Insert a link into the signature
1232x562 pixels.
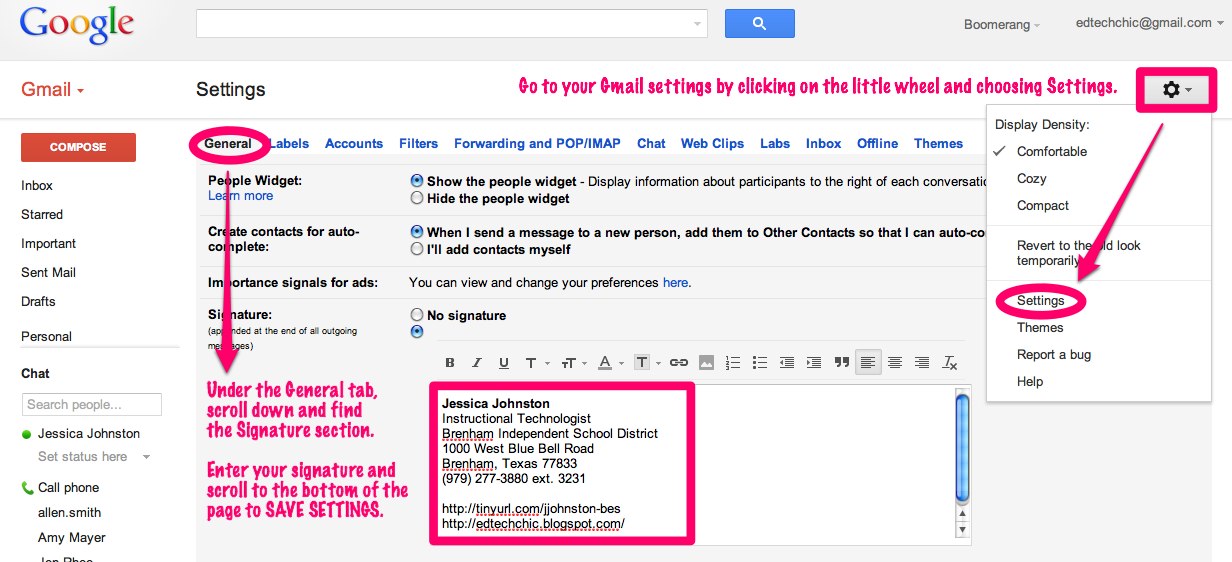pyautogui.click(x=679, y=363)
